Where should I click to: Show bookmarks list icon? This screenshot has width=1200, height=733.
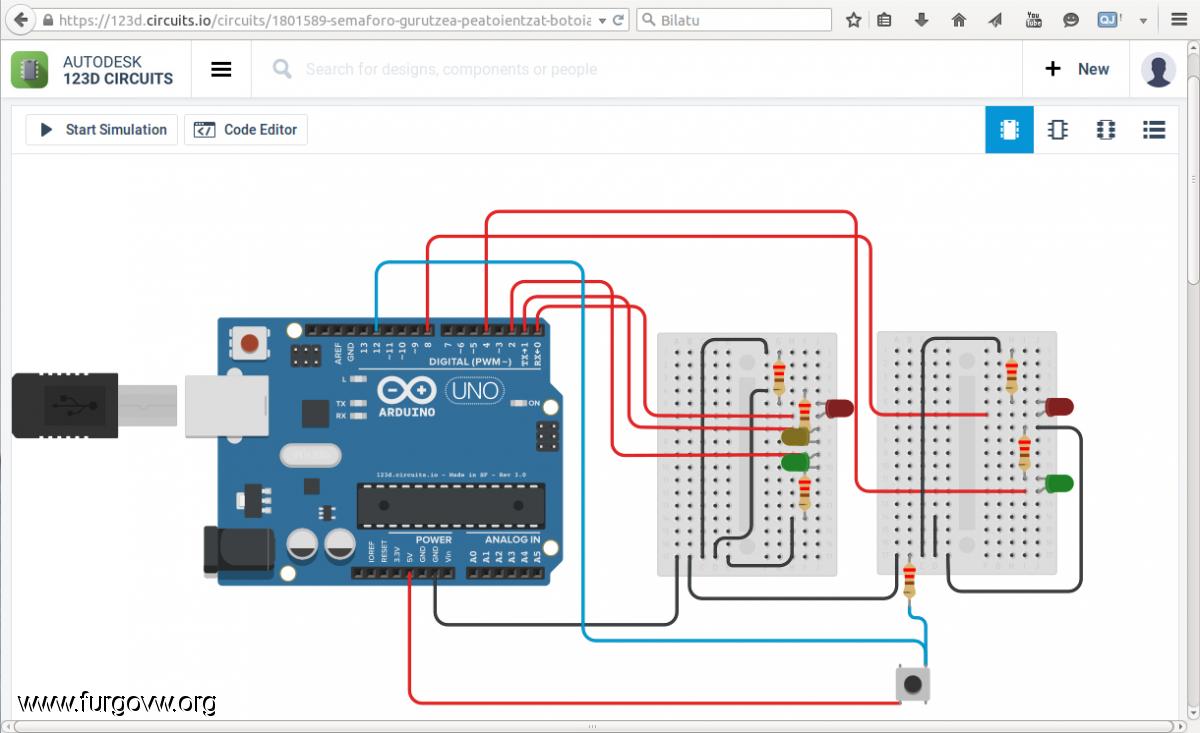click(884, 19)
